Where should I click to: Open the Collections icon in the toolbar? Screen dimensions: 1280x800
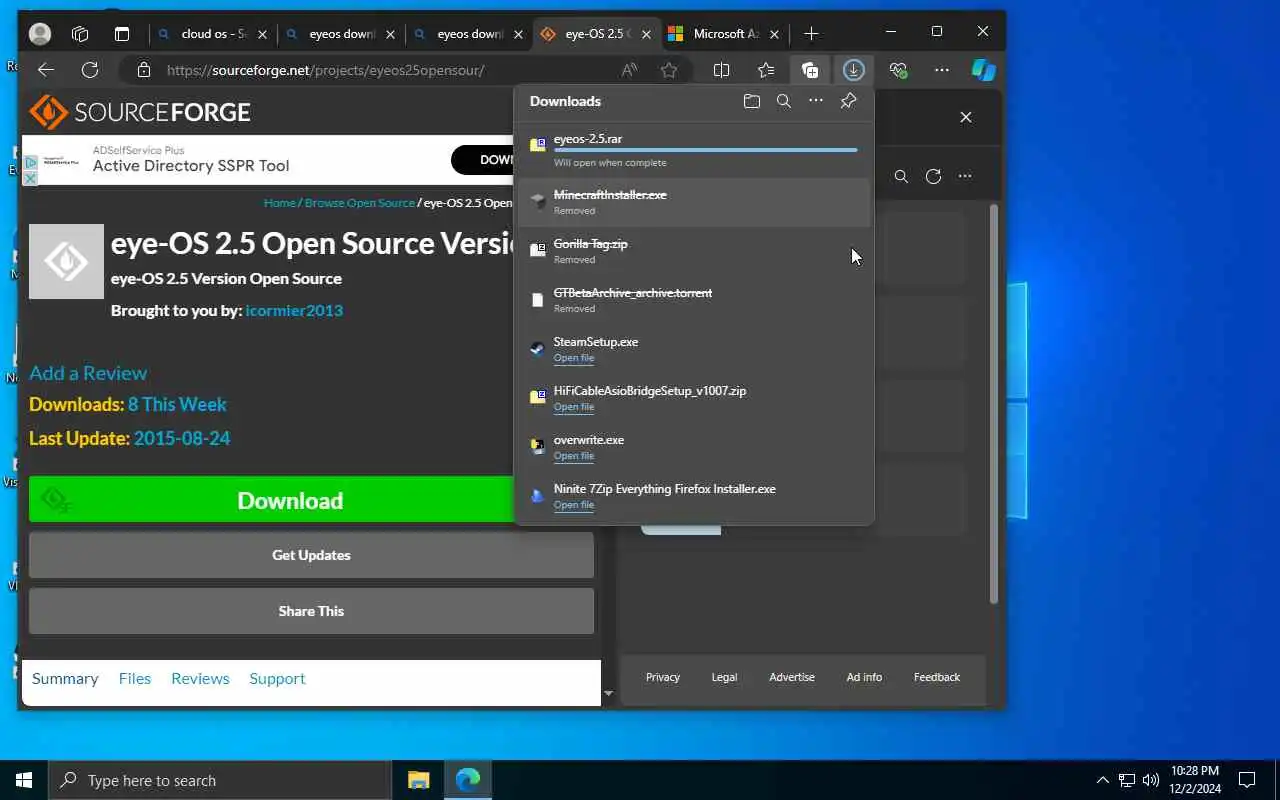[810, 70]
